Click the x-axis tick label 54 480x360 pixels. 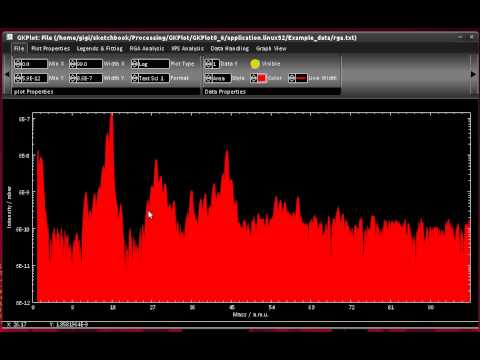pyautogui.click(x=272, y=308)
